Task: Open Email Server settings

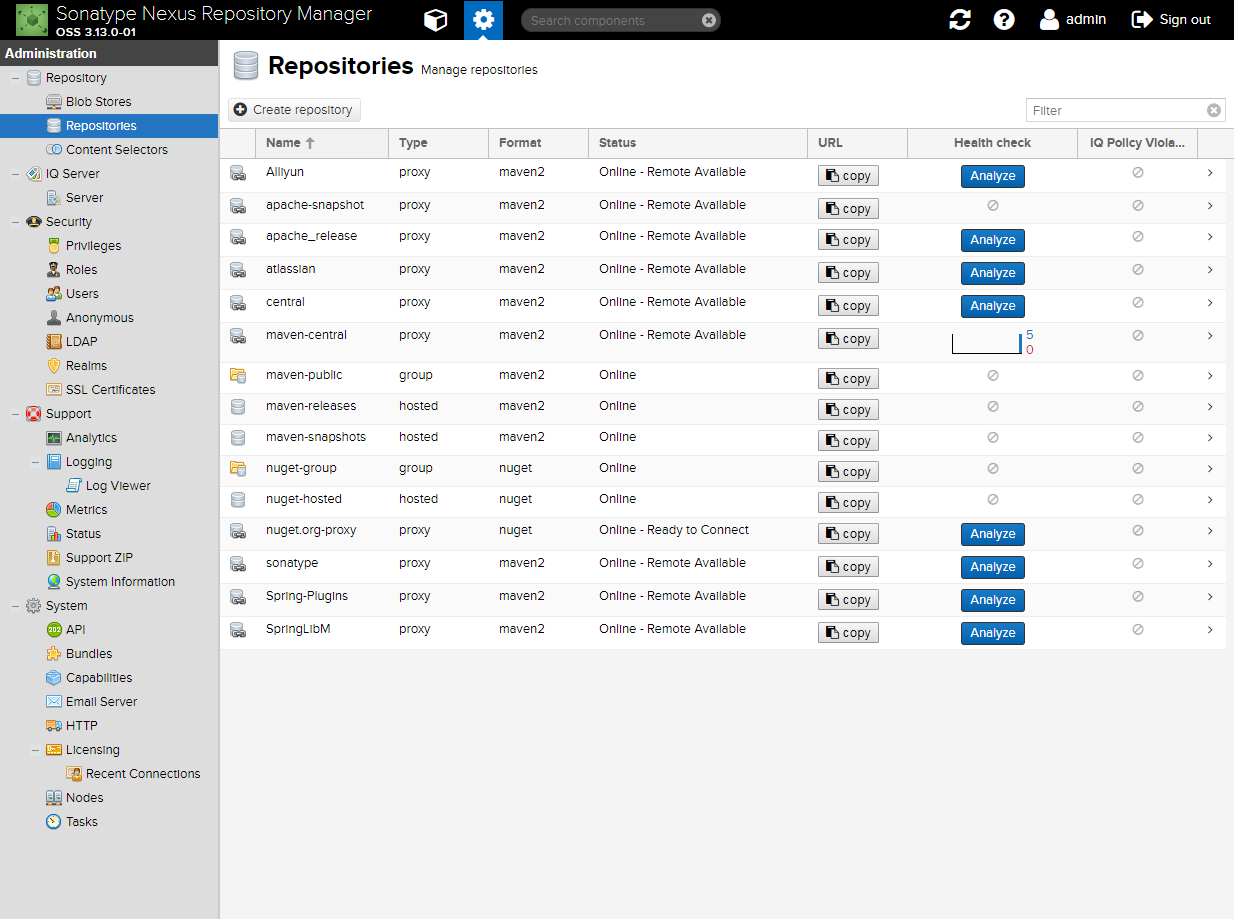Action: (101, 702)
